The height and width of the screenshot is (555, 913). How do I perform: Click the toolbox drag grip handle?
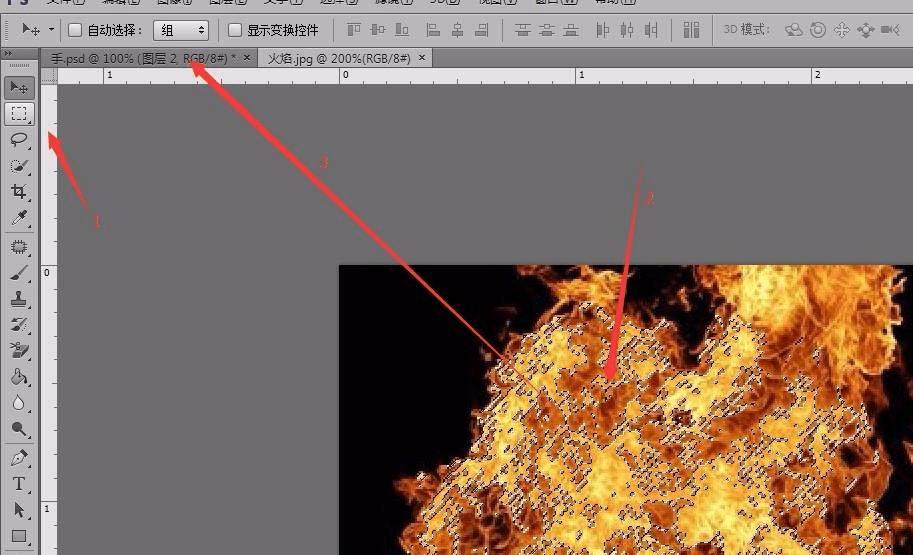point(19,65)
